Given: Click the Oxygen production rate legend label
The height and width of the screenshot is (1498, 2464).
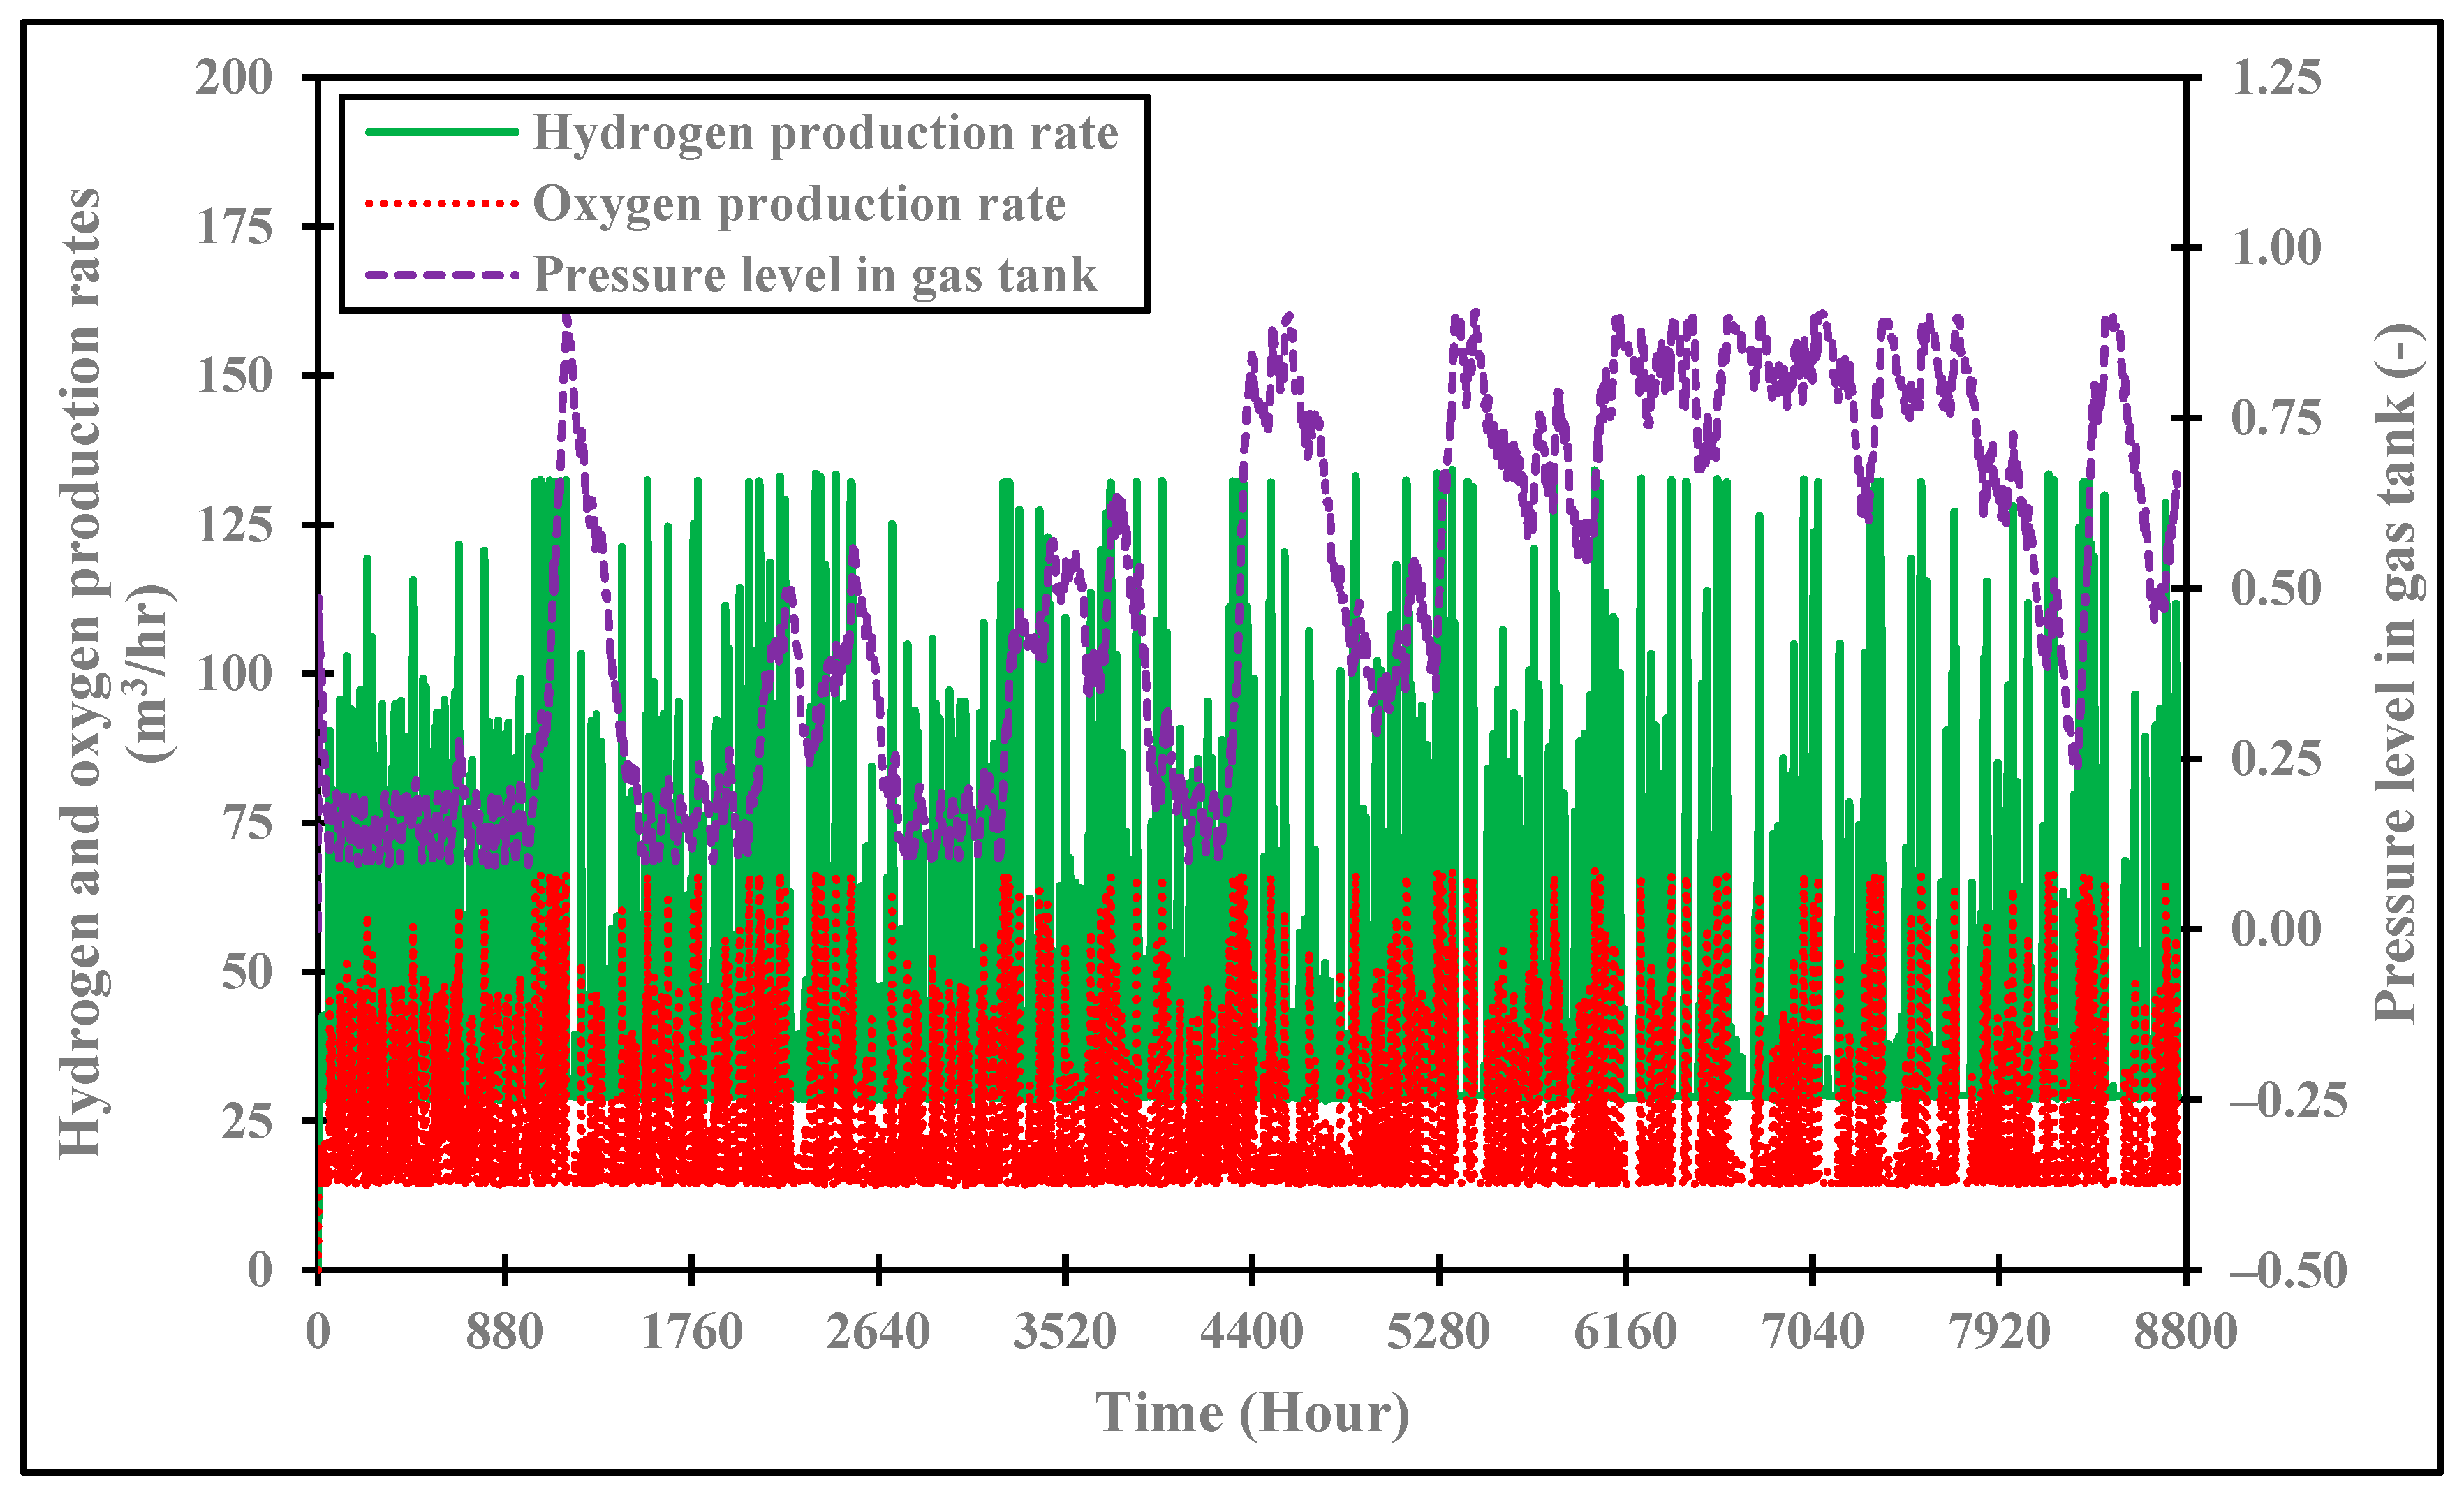Looking at the screenshot, I should click(x=799, y=204).
